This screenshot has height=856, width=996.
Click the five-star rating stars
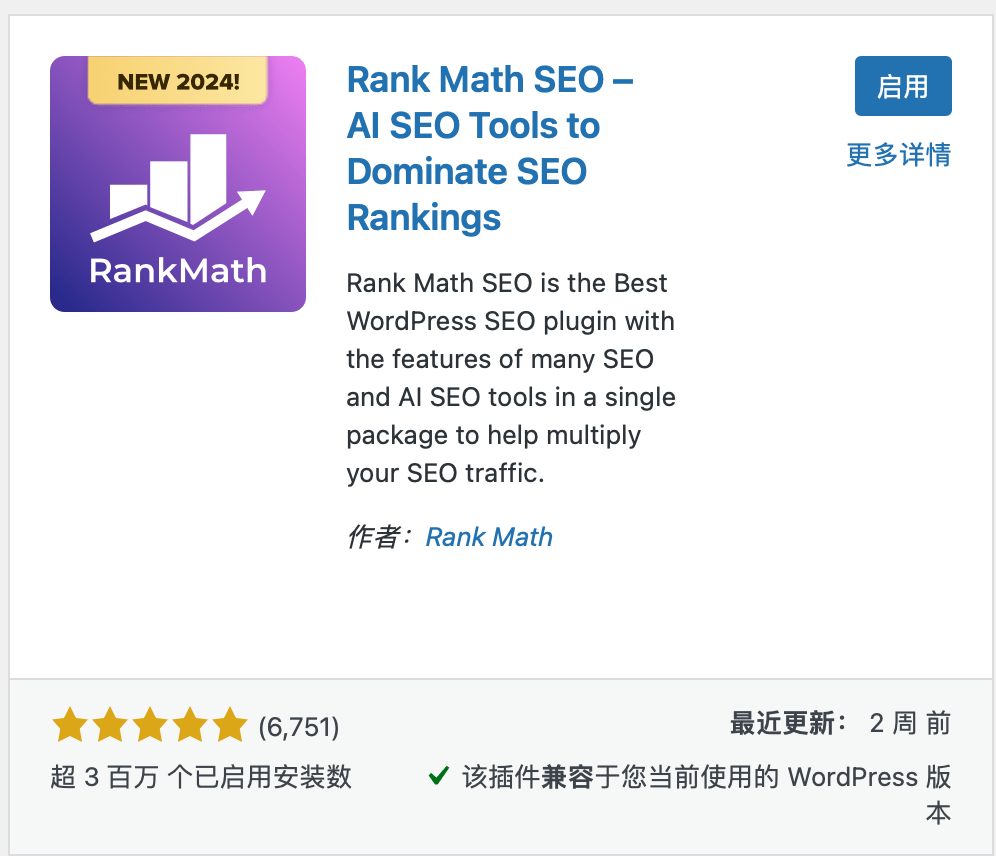pyautogui.click(x=150, y=725)
